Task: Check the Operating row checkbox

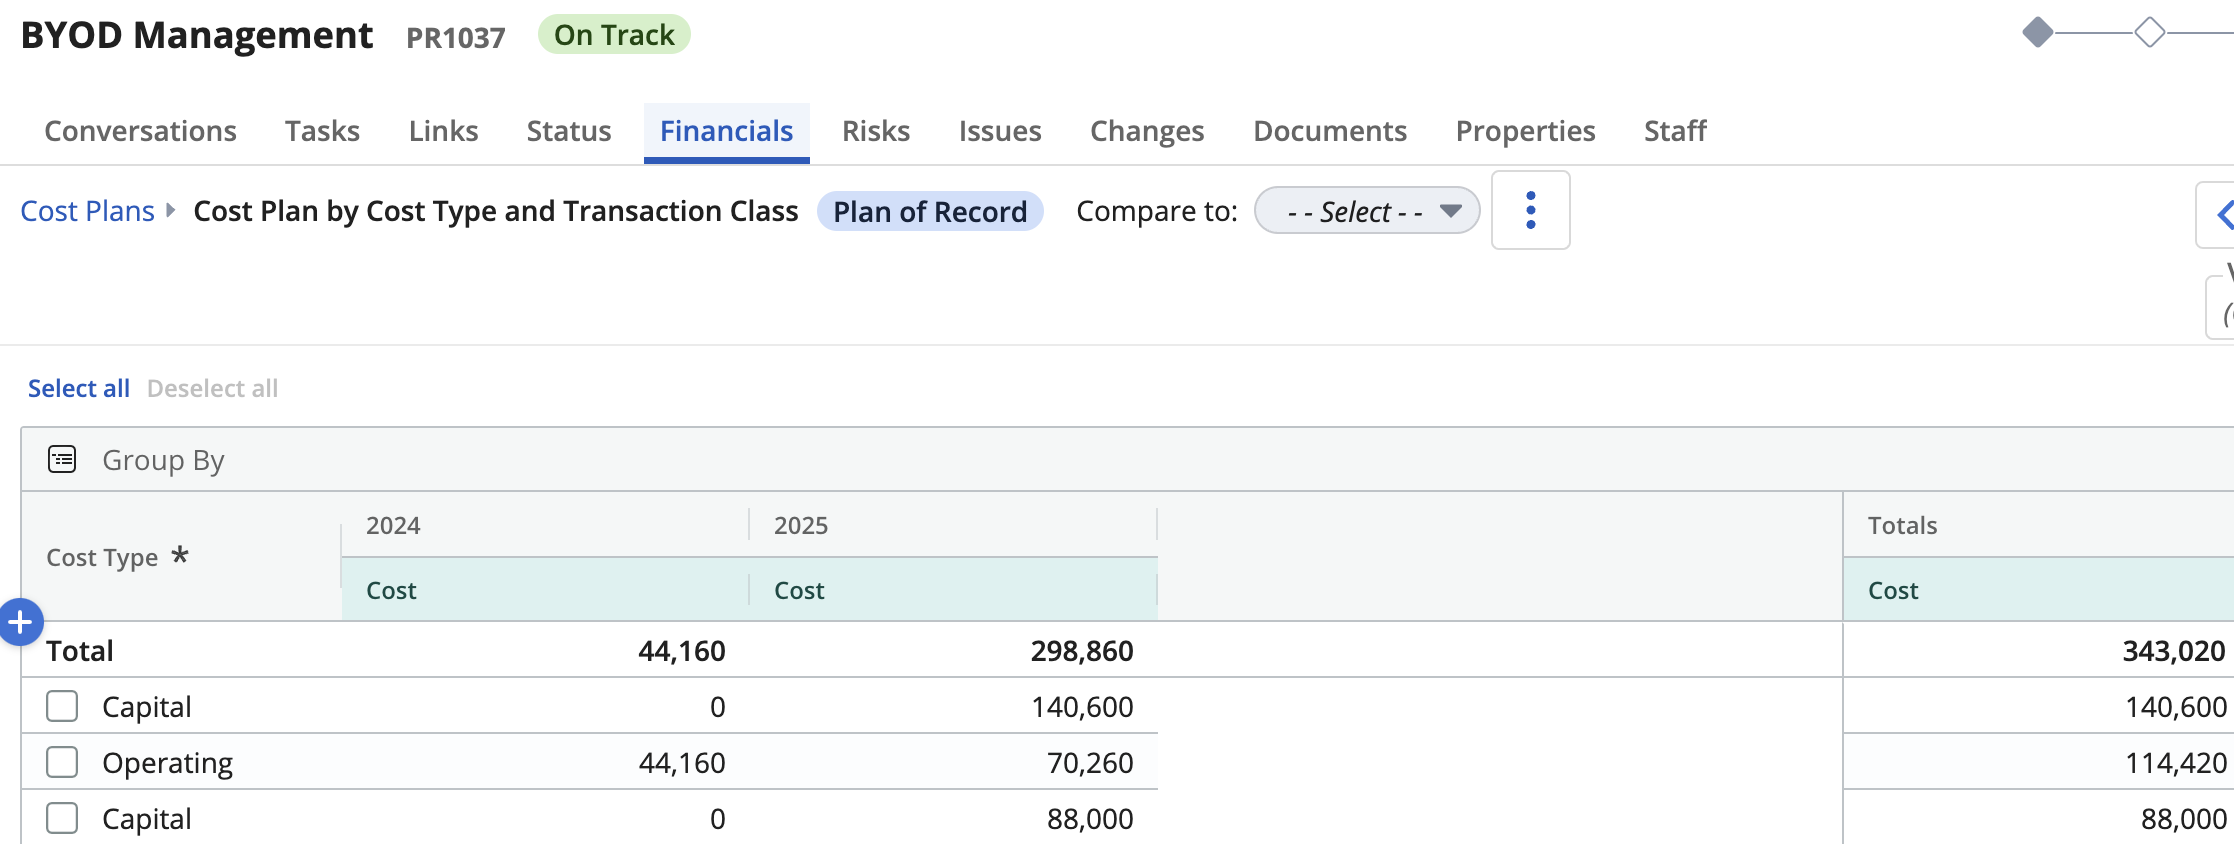Action: click(62, 762)
